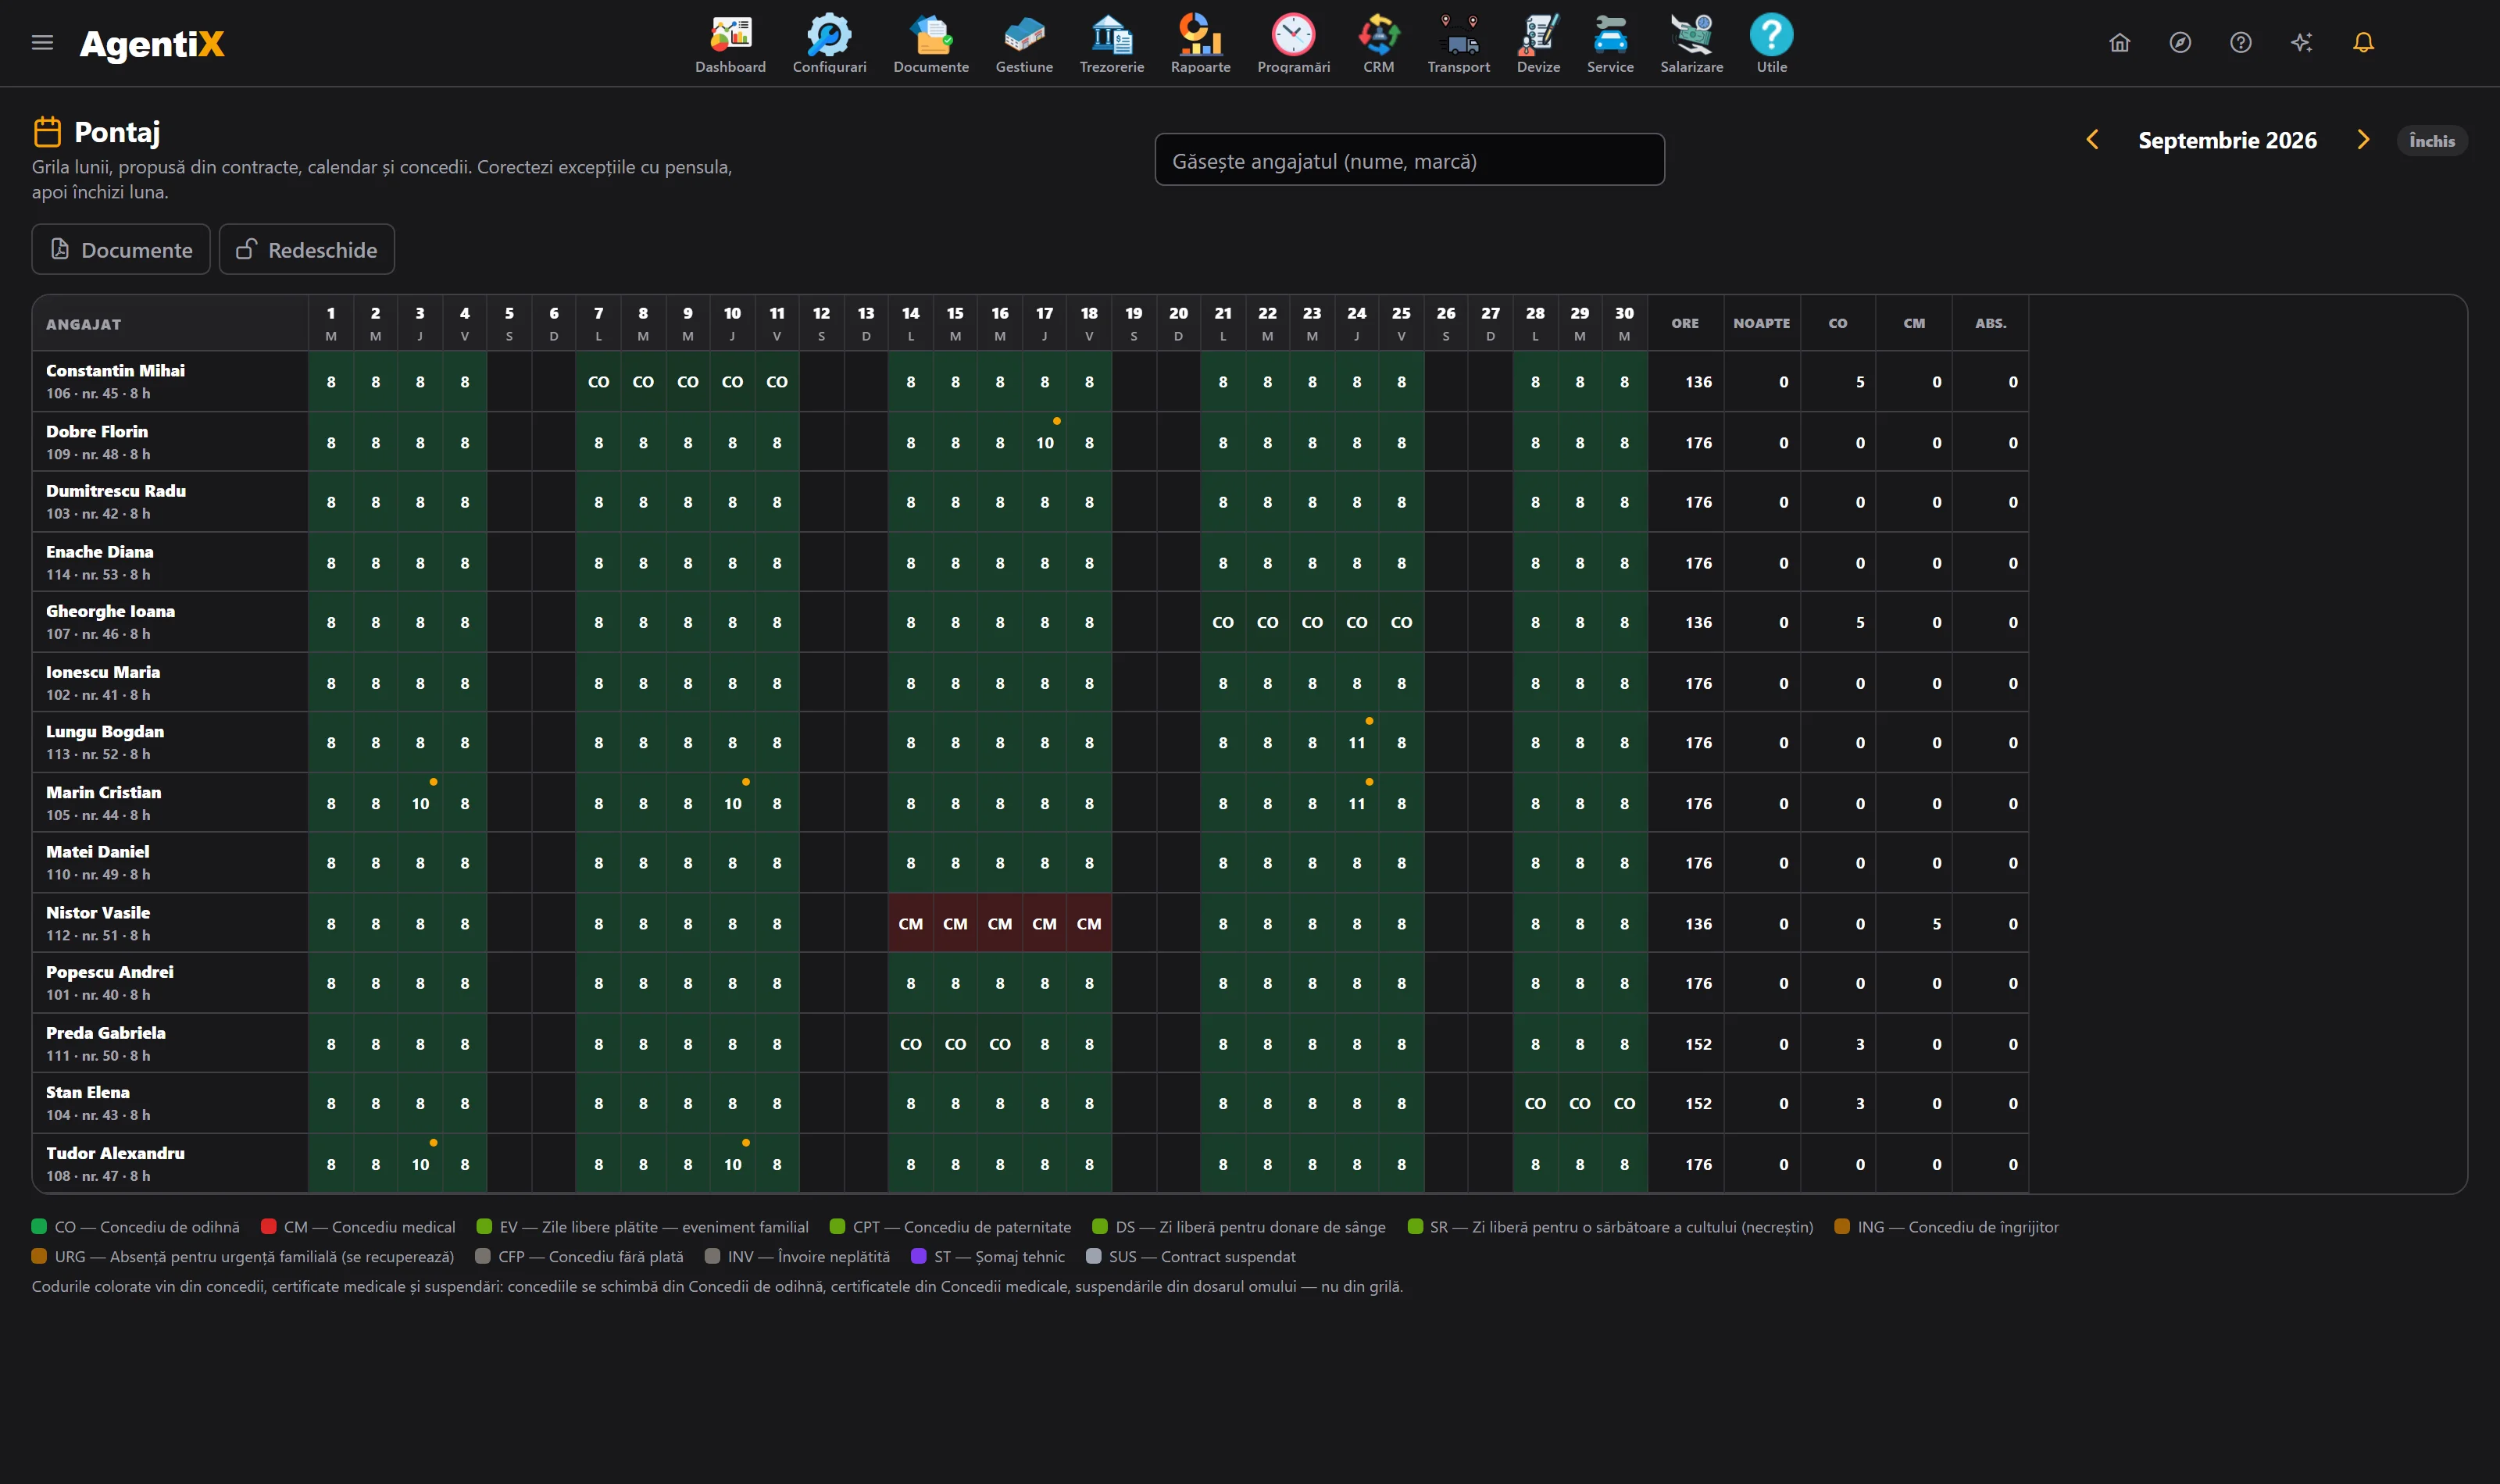
Task: Click the home icon in header
Action: (2119, 42)
